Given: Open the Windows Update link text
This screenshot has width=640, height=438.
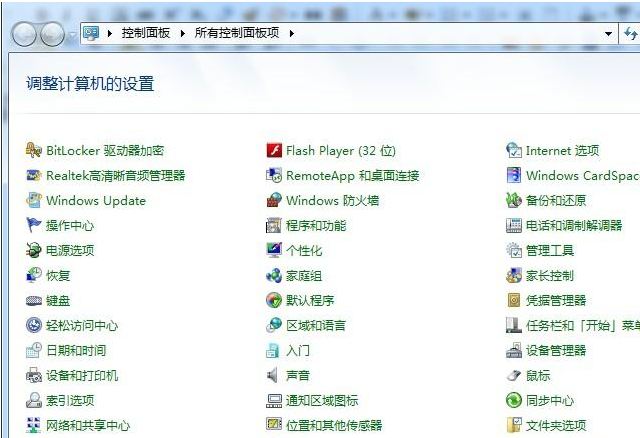Looking at the screenshot, I should tap(96, 200).
